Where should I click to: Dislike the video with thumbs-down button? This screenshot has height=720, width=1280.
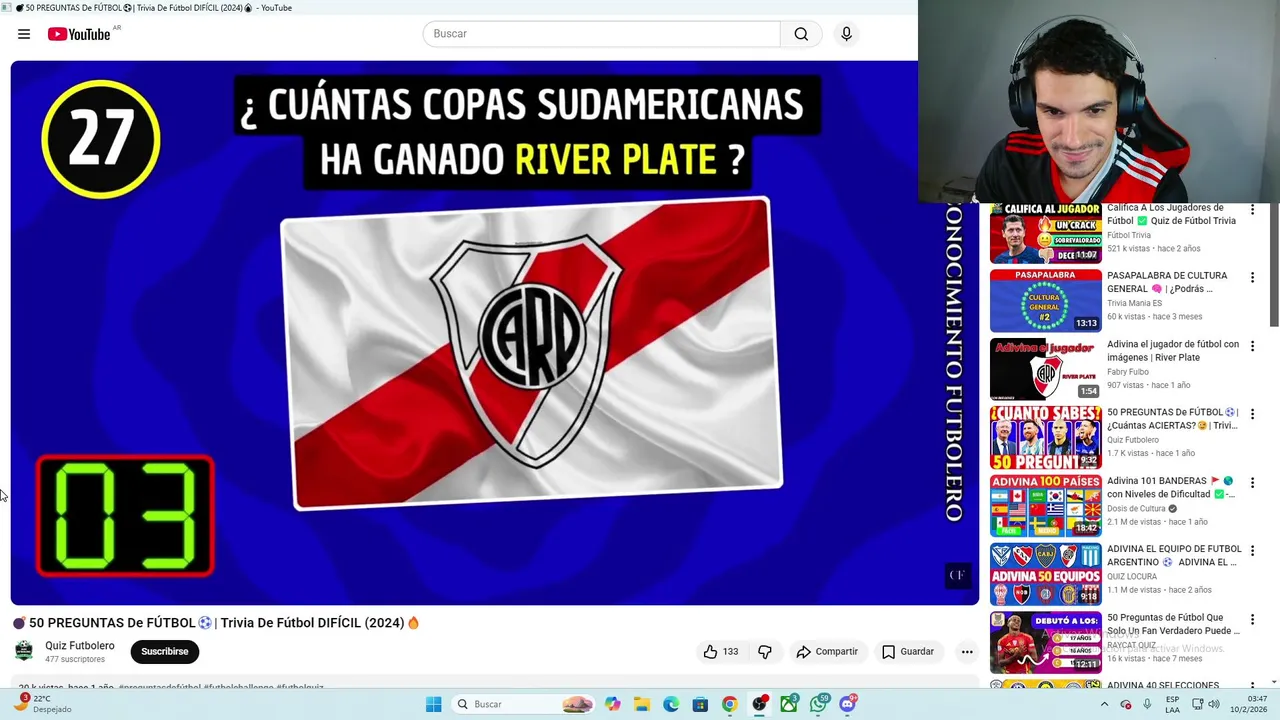click(765, 652)
